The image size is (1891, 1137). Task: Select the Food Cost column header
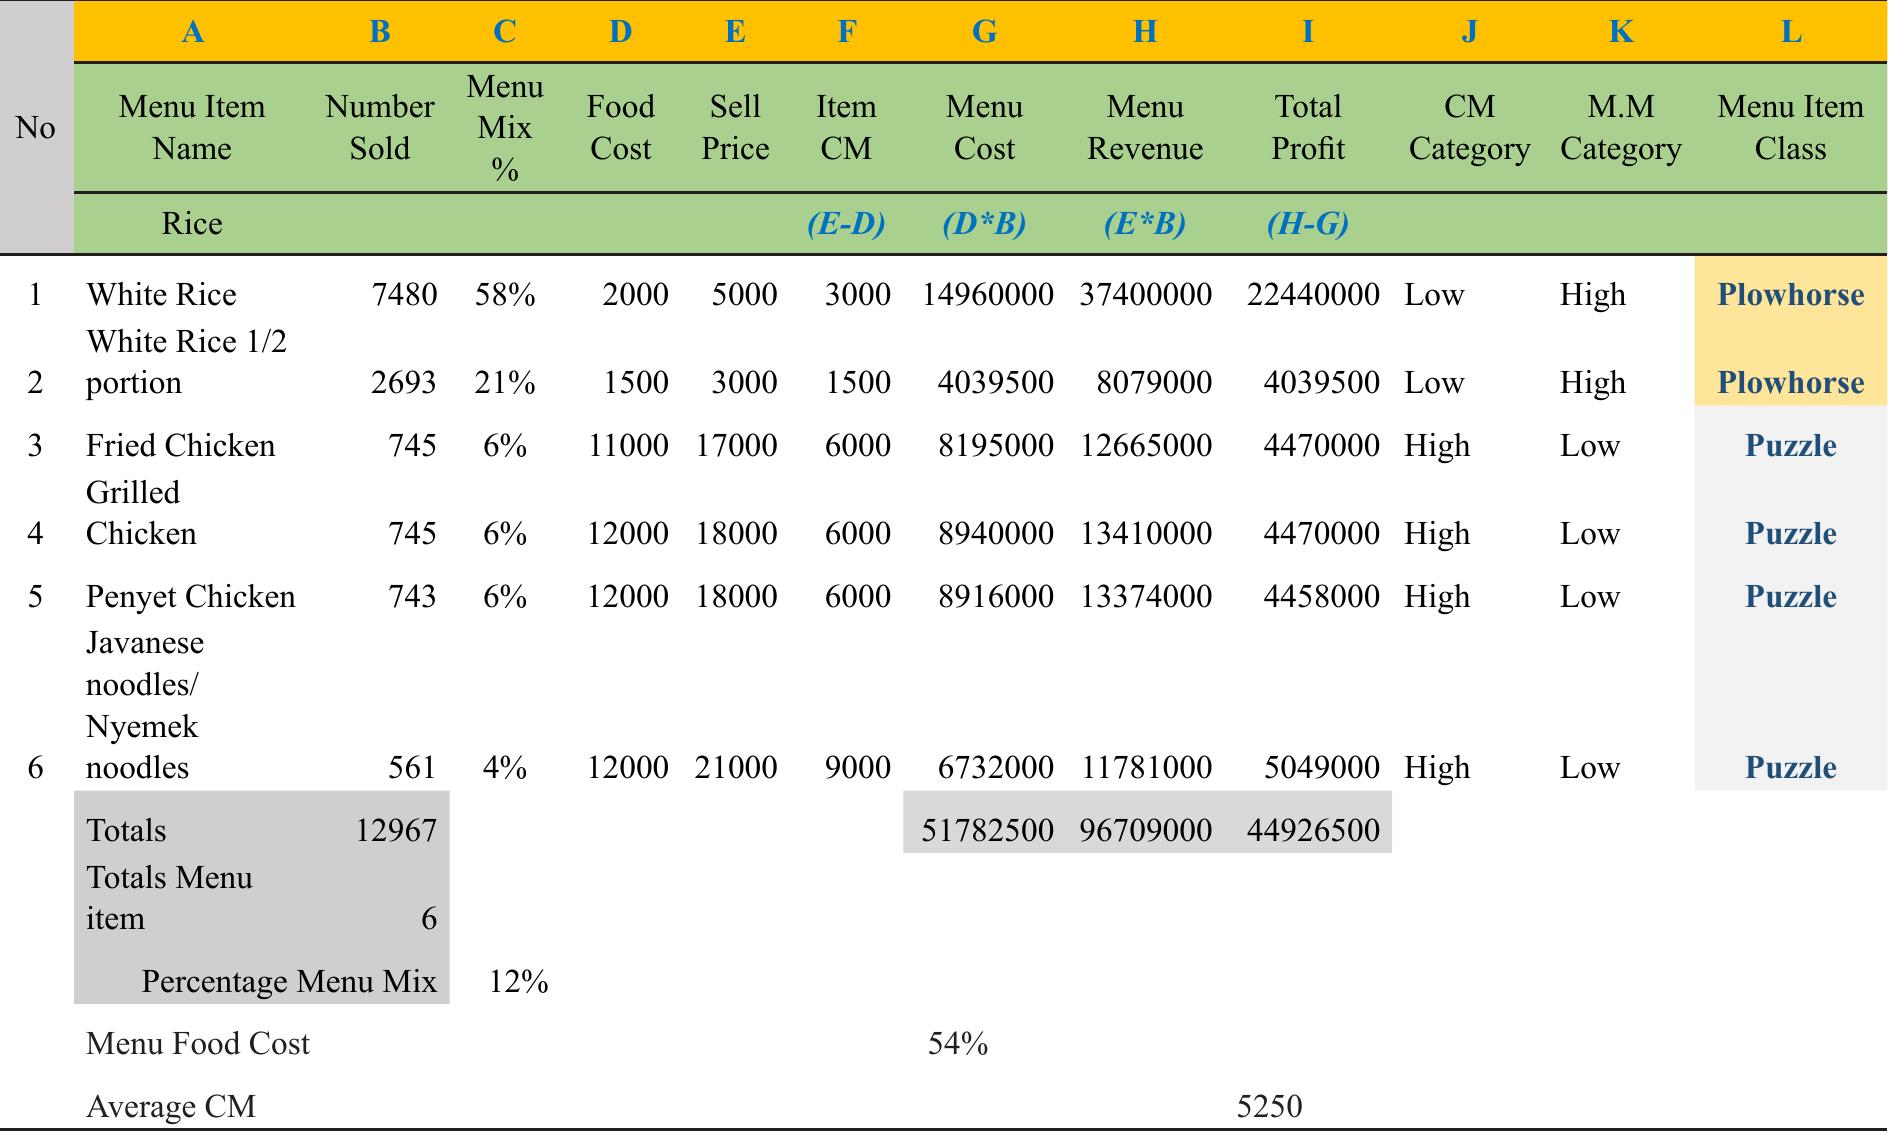coord(620,127)
